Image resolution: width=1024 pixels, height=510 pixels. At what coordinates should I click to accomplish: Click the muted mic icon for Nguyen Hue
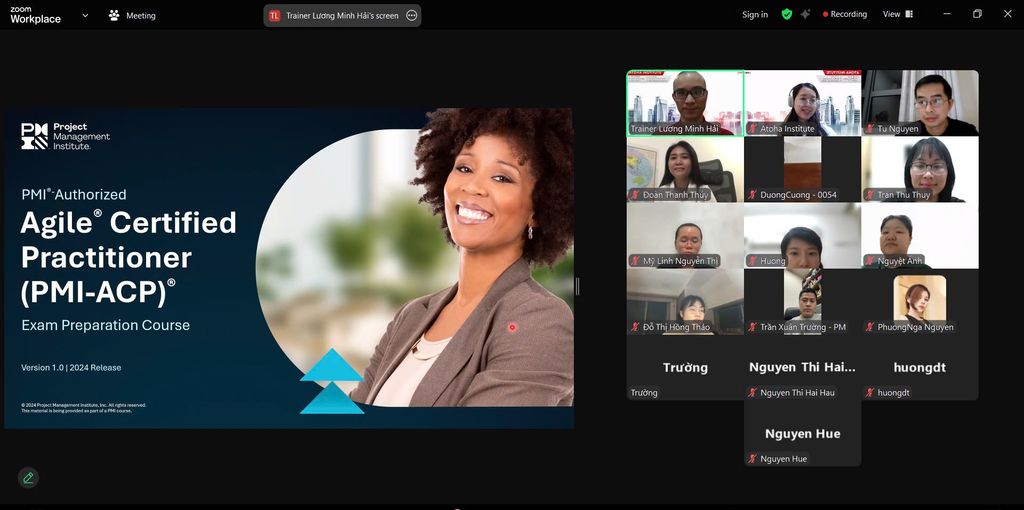(x=752, y=459)
